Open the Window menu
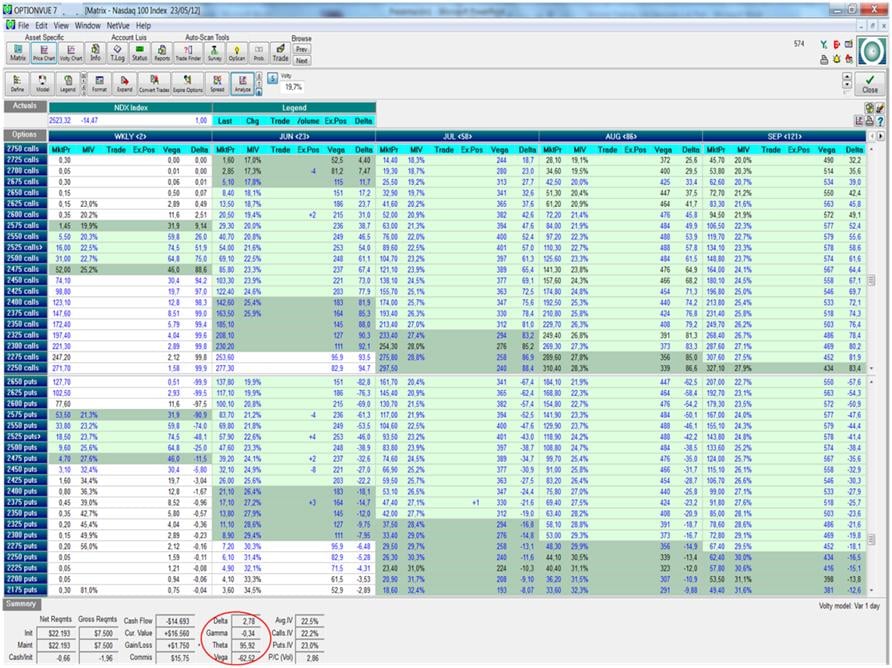The width and height of the screenshot is (892, 668). click(x=88, y=24)
